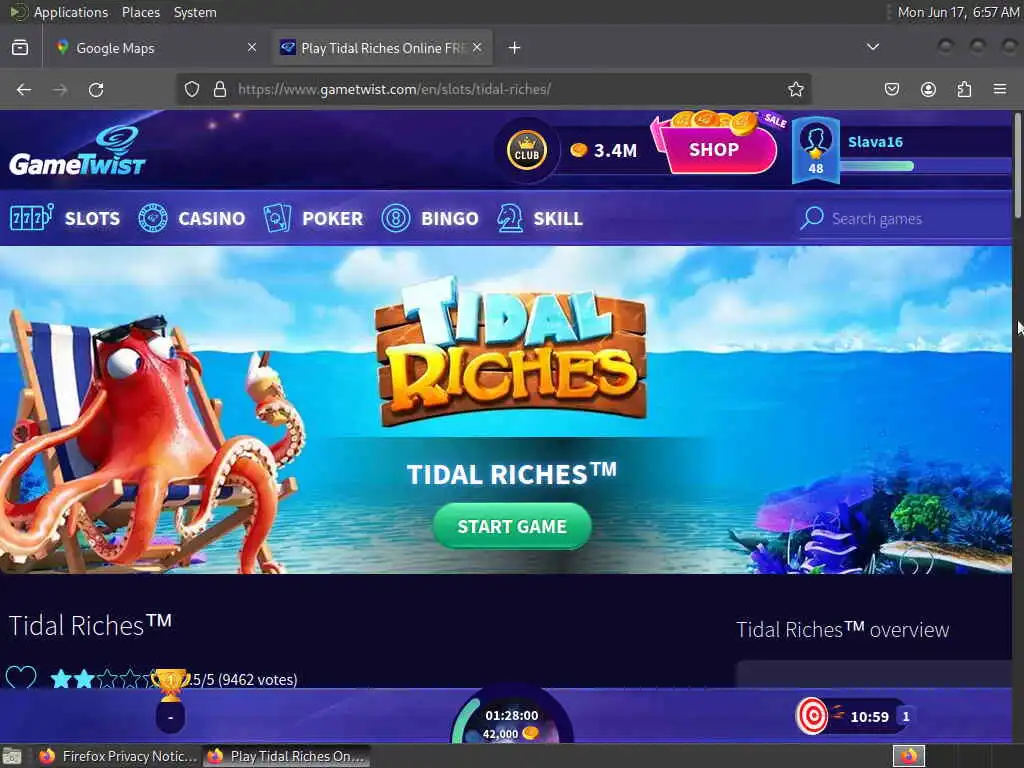
Task: Click the level progress bar under Slava16
Action: click(925, 166)
